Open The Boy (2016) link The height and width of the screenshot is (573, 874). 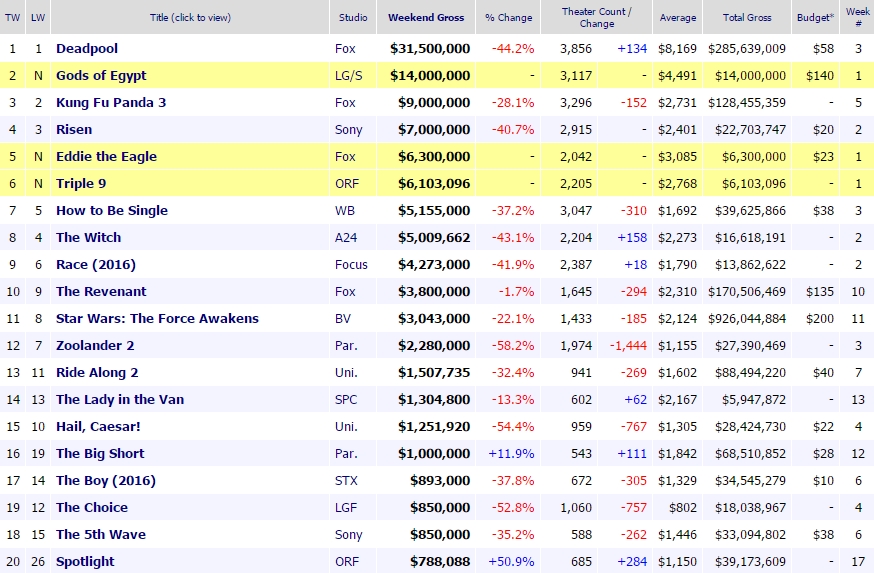[106, 480]
